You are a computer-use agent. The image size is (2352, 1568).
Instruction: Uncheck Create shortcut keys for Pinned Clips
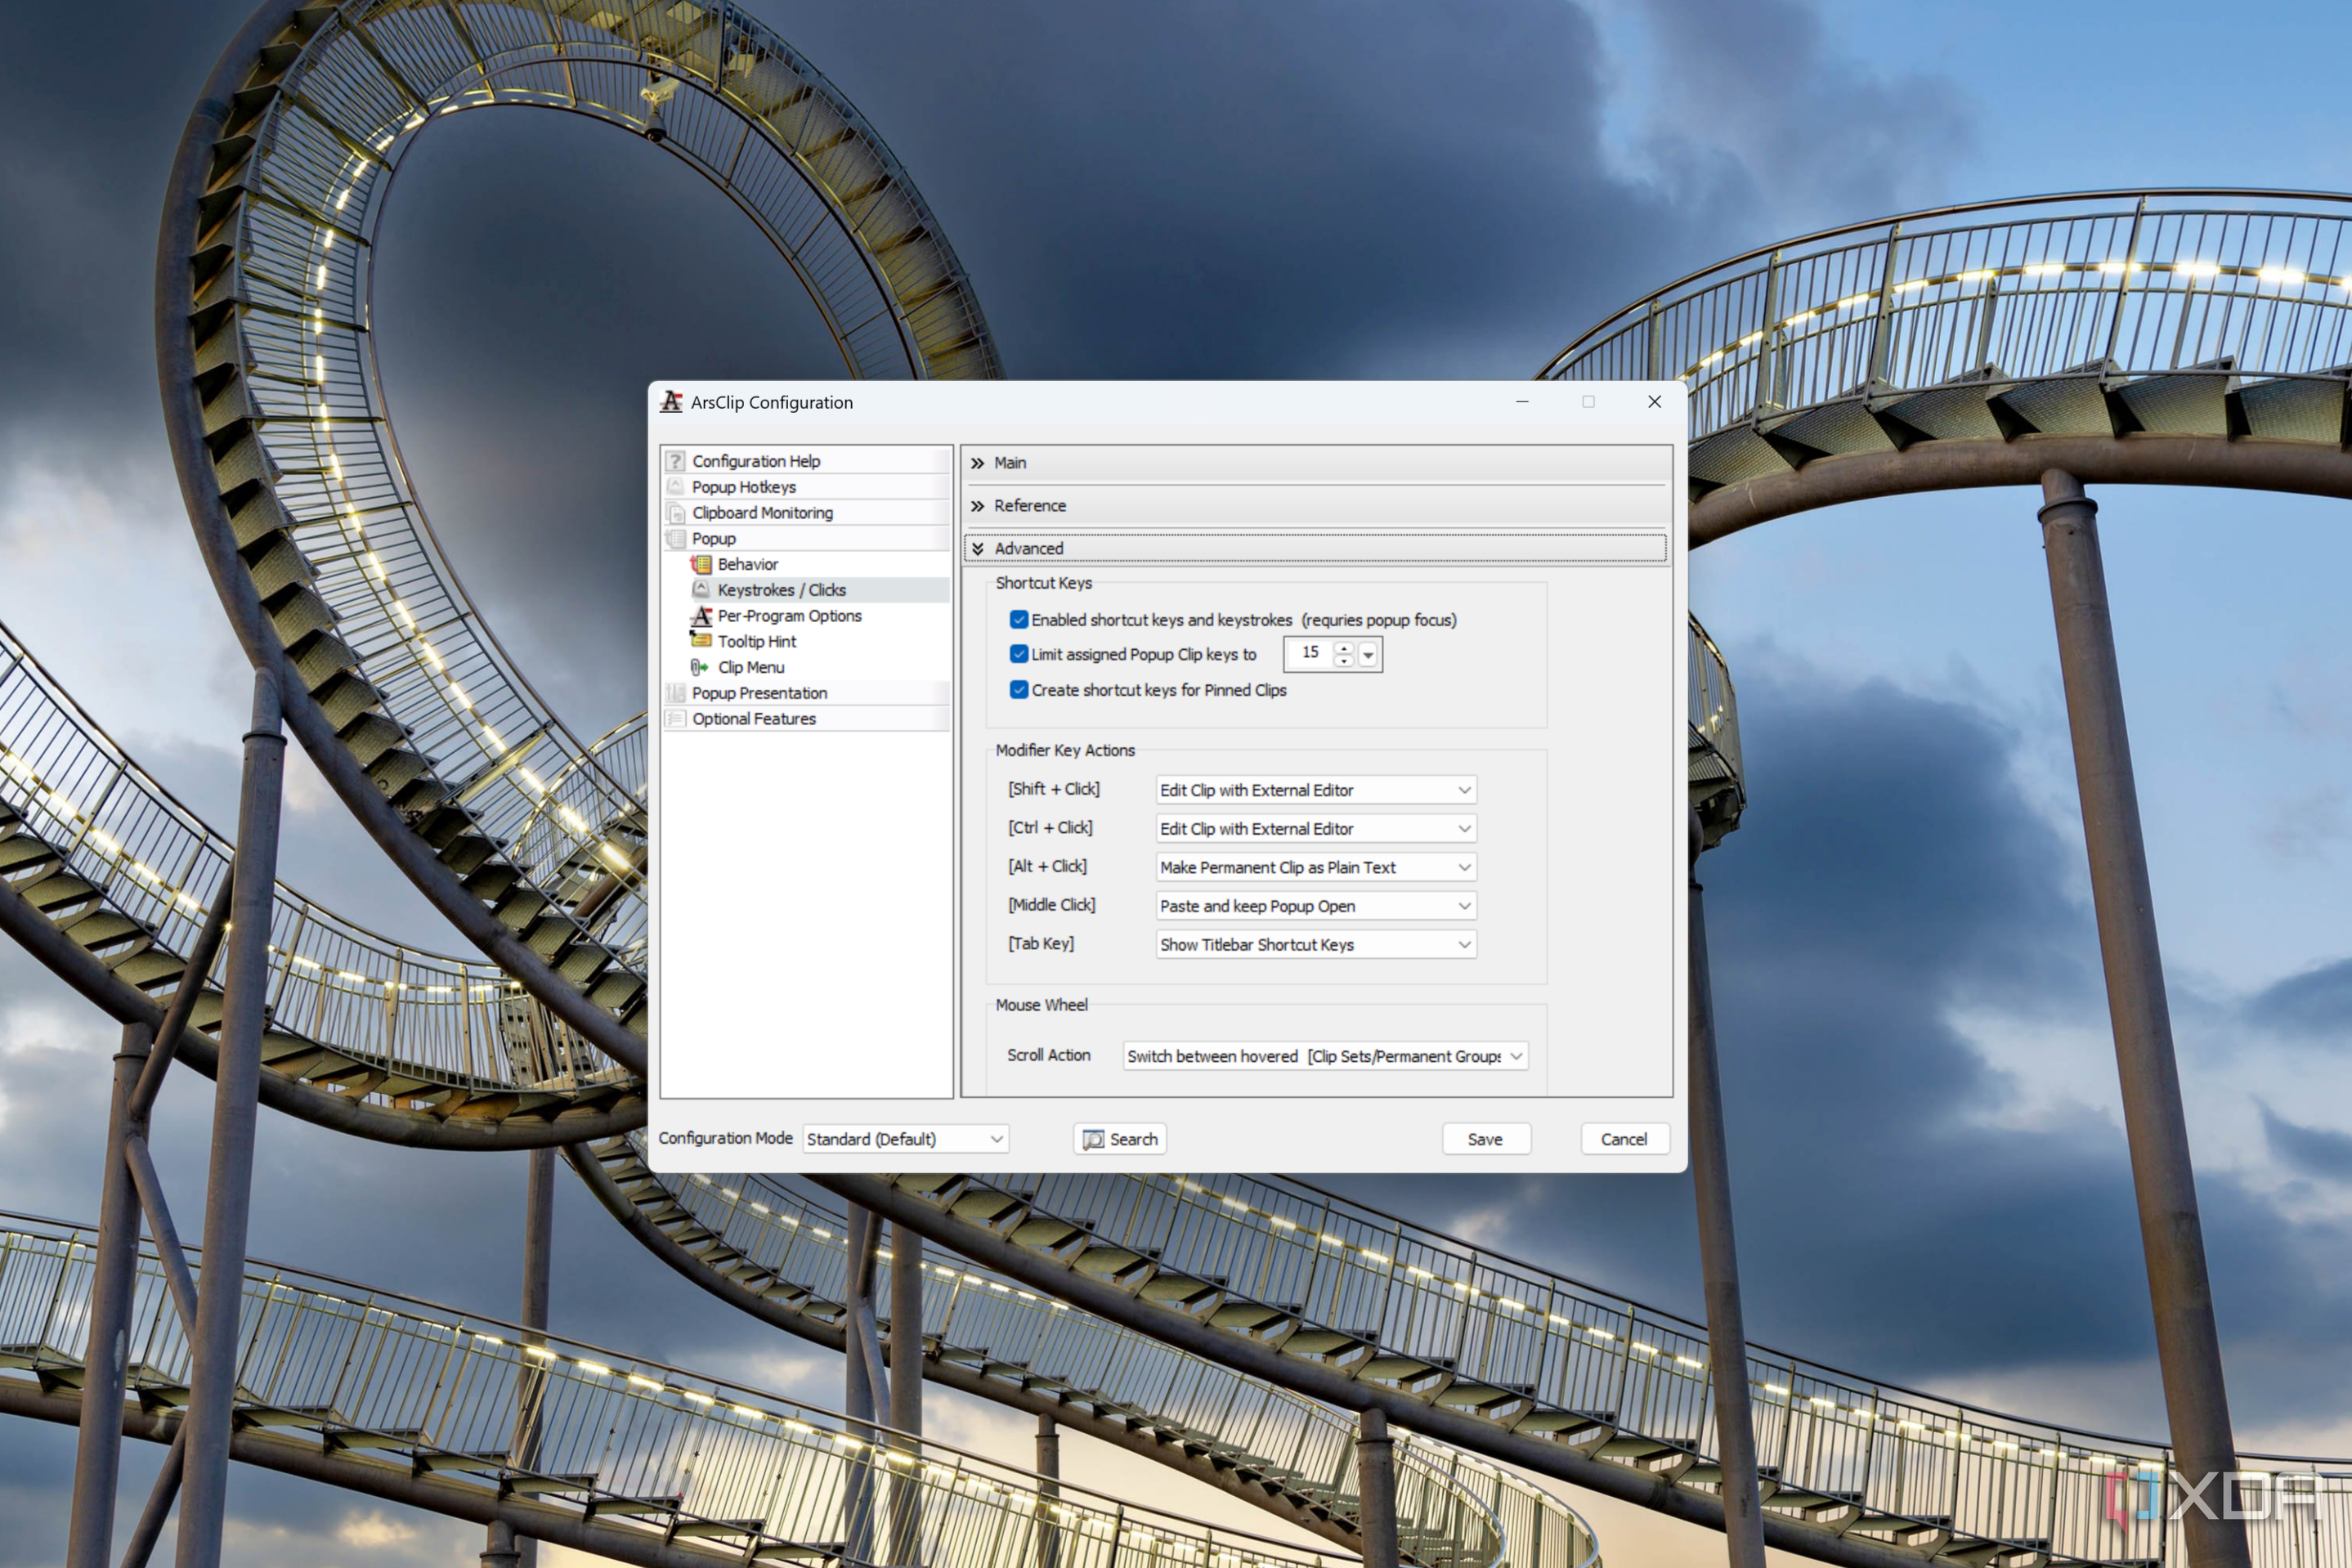[x=1019, y=690]
